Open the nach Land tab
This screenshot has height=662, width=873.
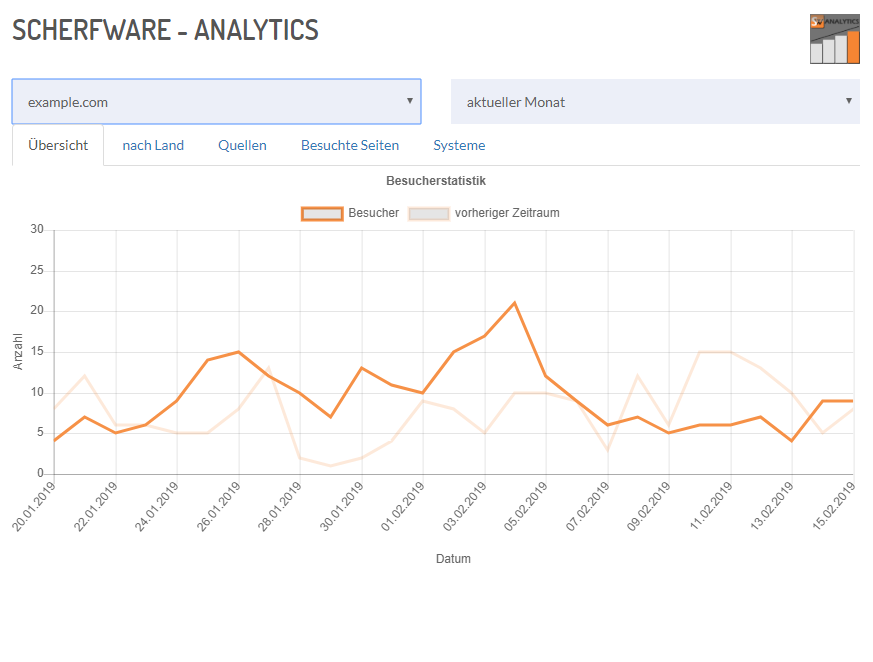point(153,145)
